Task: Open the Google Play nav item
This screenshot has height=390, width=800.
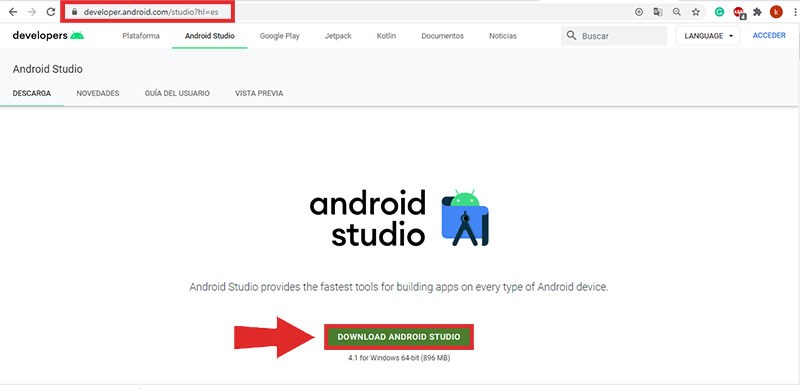Action: coord(280,36)
